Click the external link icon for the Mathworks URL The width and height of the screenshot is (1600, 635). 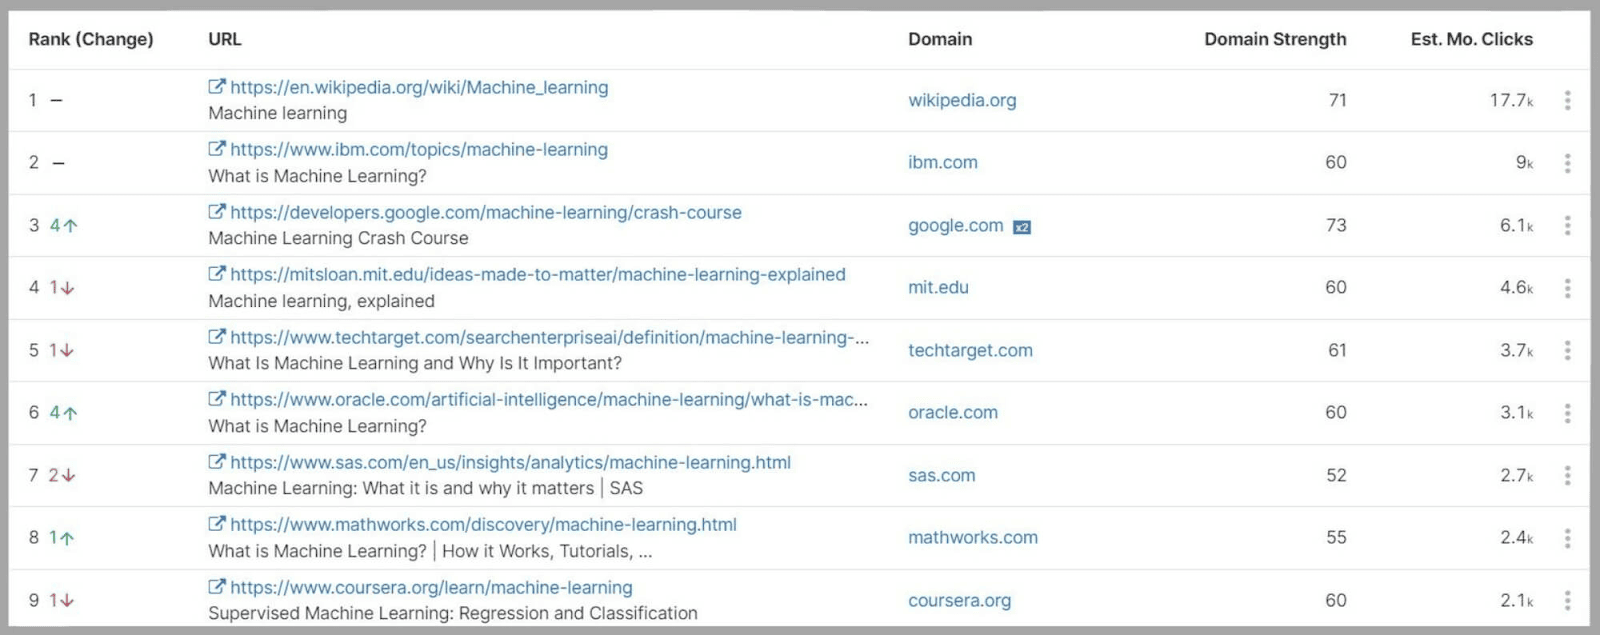click(x=217, y=524)
